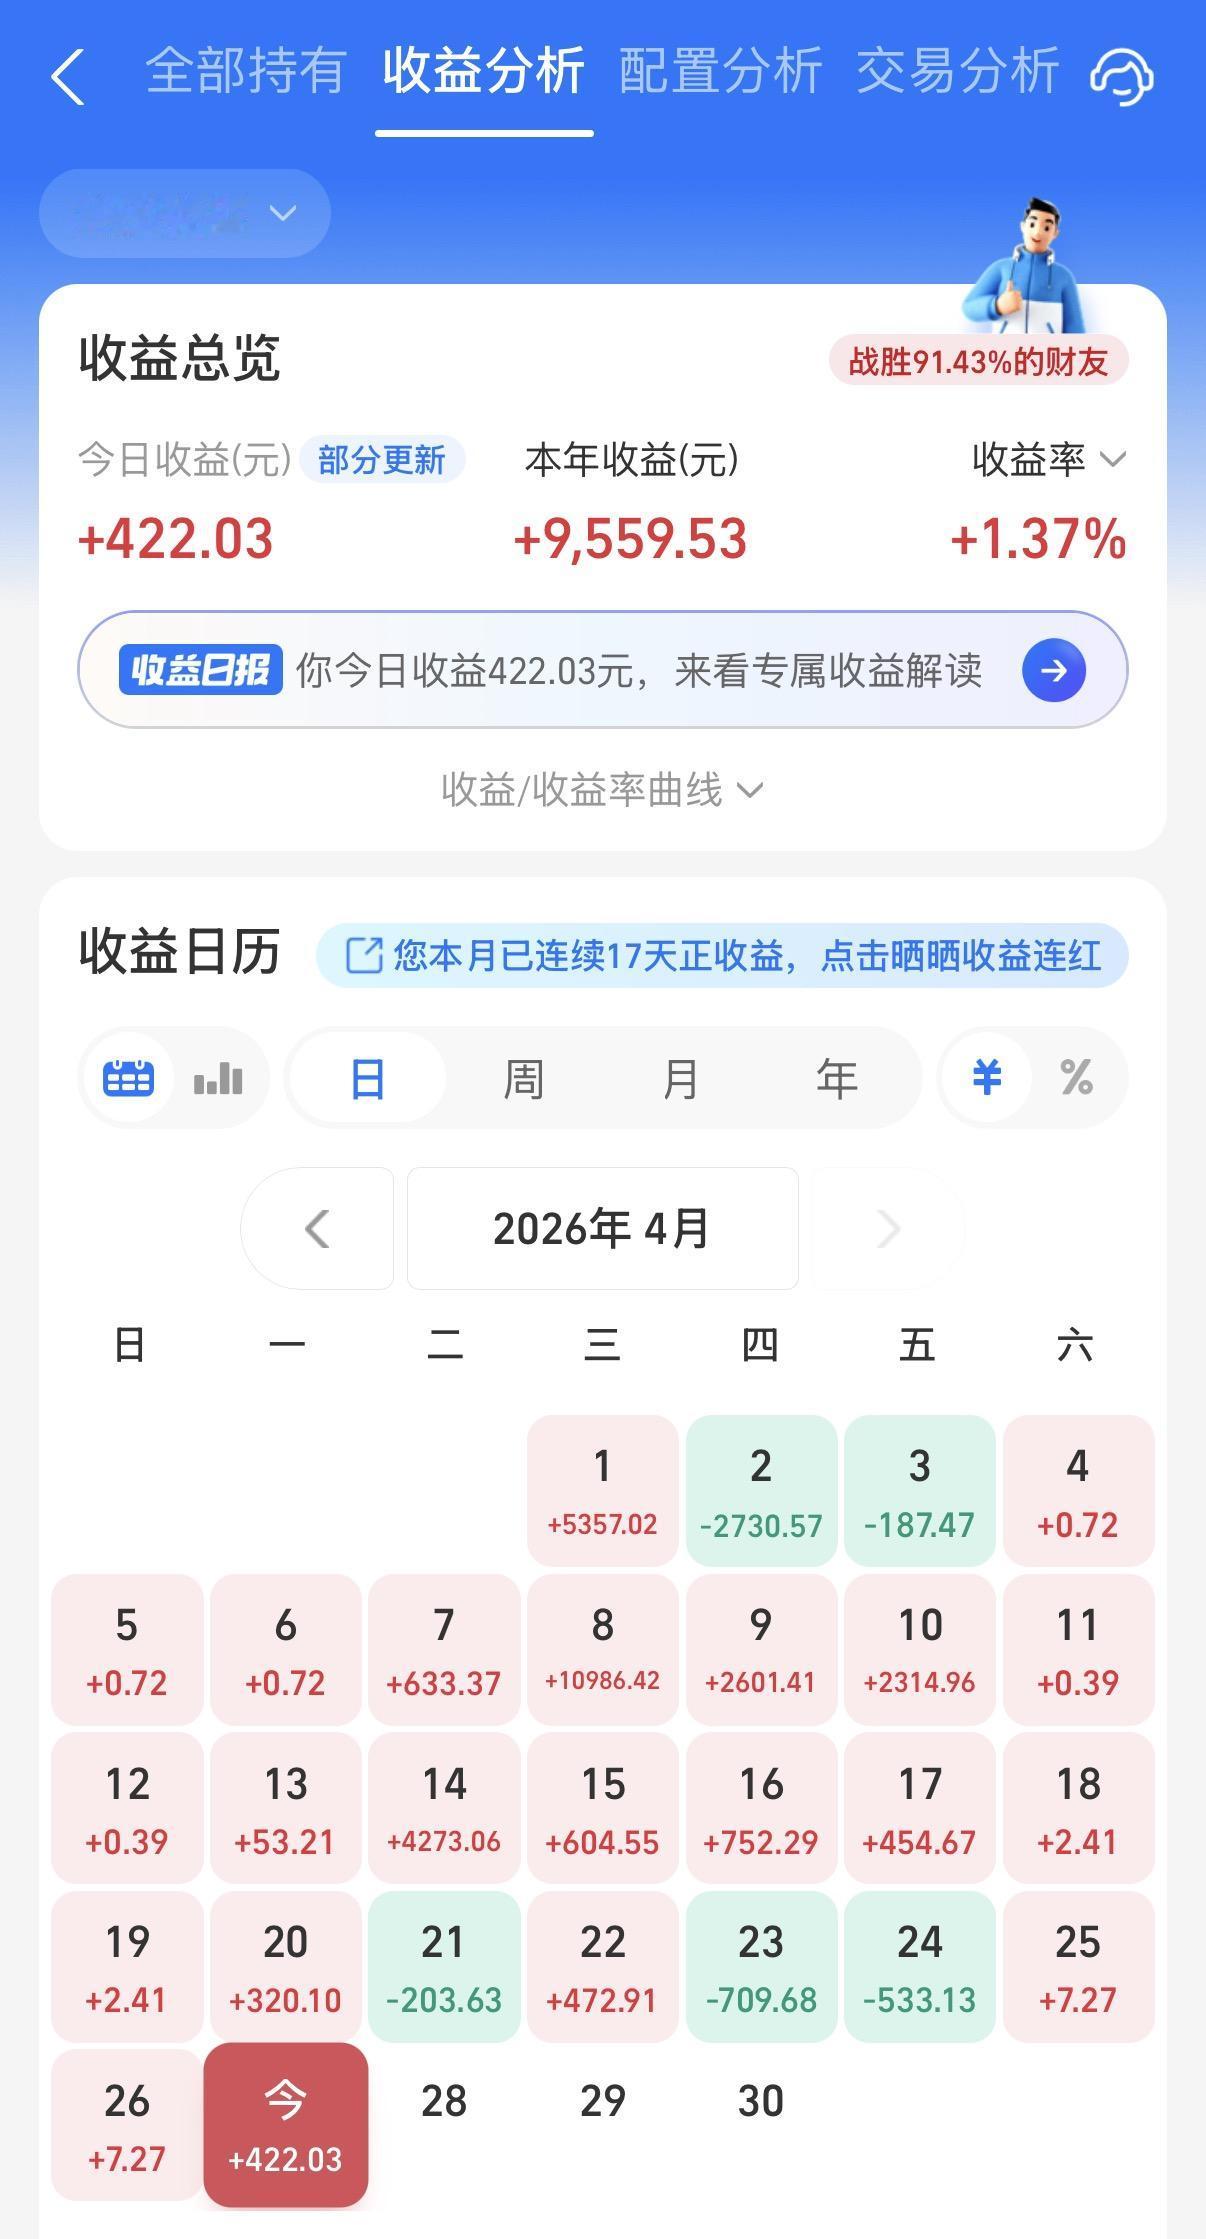Select calendar day 21 with -203.63
Viewport: 1206px width, 2239px height.
444,1966
